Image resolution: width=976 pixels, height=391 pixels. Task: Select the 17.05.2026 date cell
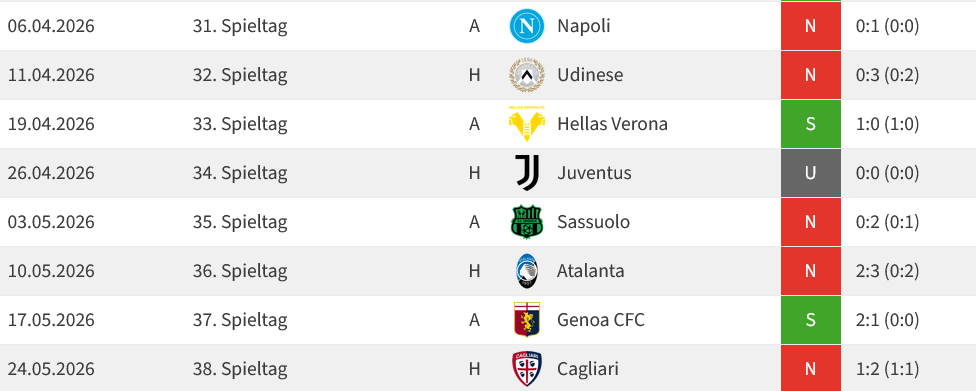click(x=51, y=320)
